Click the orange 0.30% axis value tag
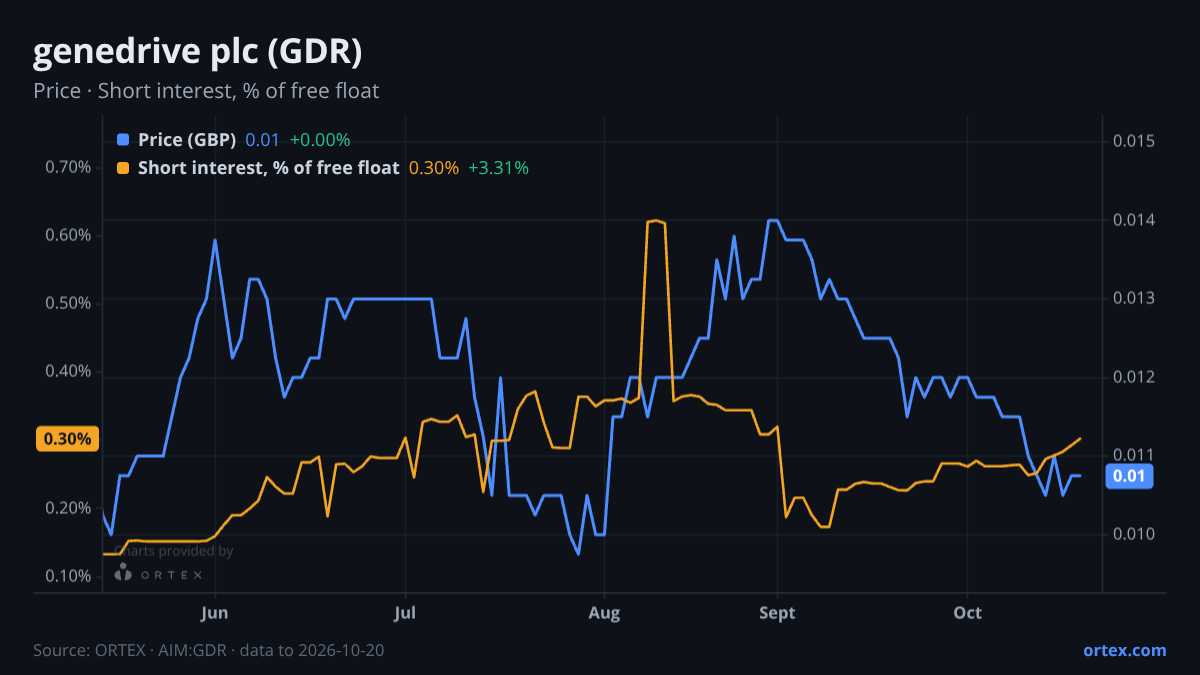 point(67,439)
